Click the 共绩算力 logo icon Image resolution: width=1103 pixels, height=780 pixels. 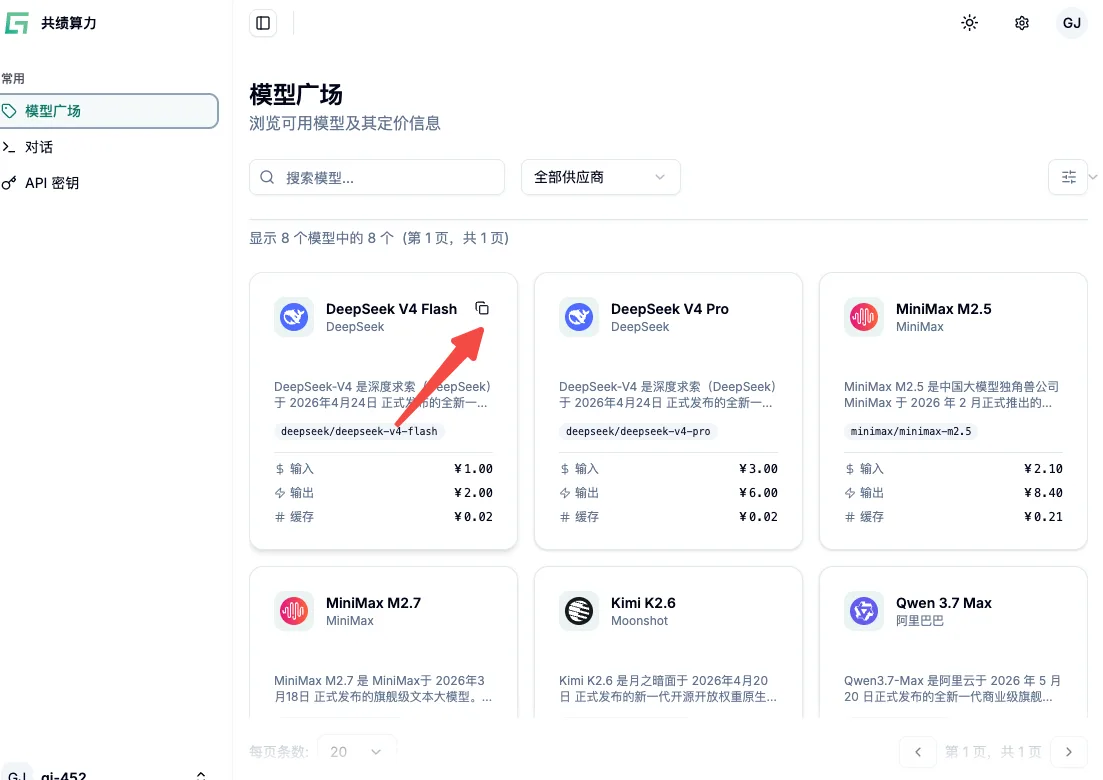click(16, 23)
